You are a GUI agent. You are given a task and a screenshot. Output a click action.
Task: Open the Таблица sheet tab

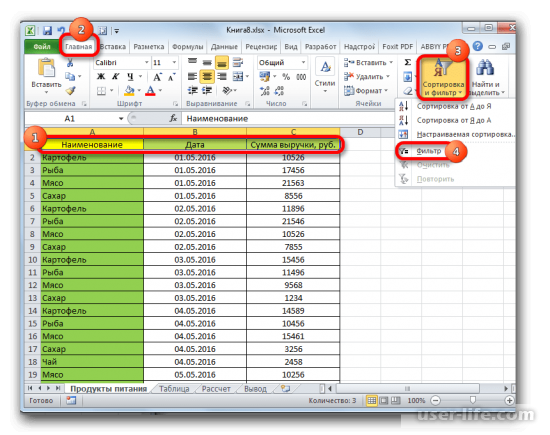click(174, 389)
